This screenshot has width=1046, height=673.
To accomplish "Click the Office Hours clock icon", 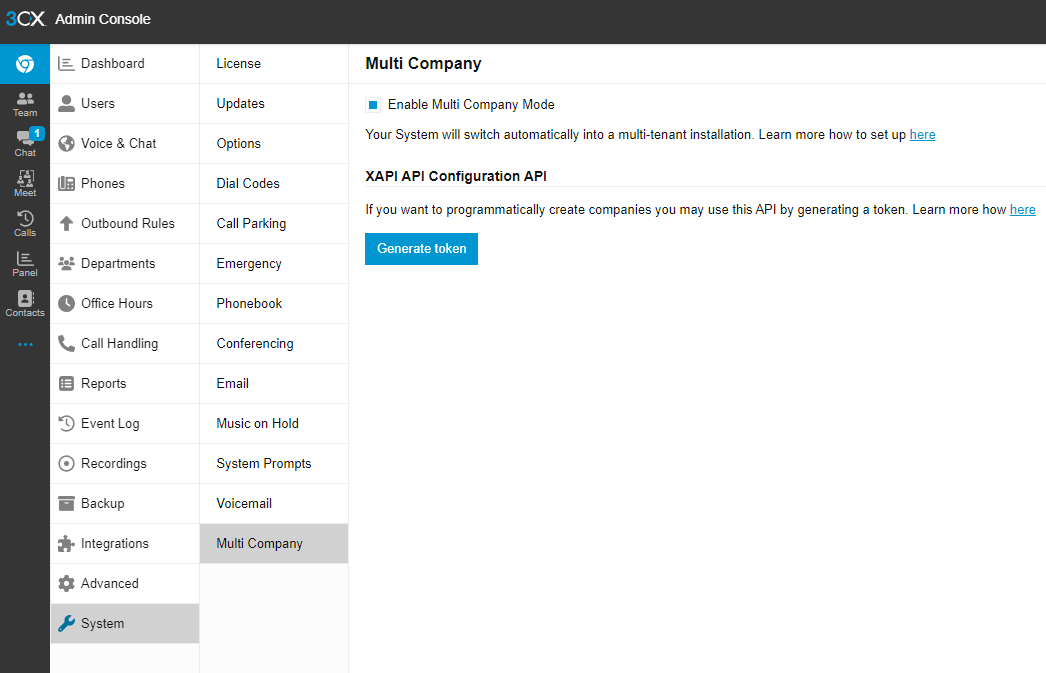I will pos(66,303).
